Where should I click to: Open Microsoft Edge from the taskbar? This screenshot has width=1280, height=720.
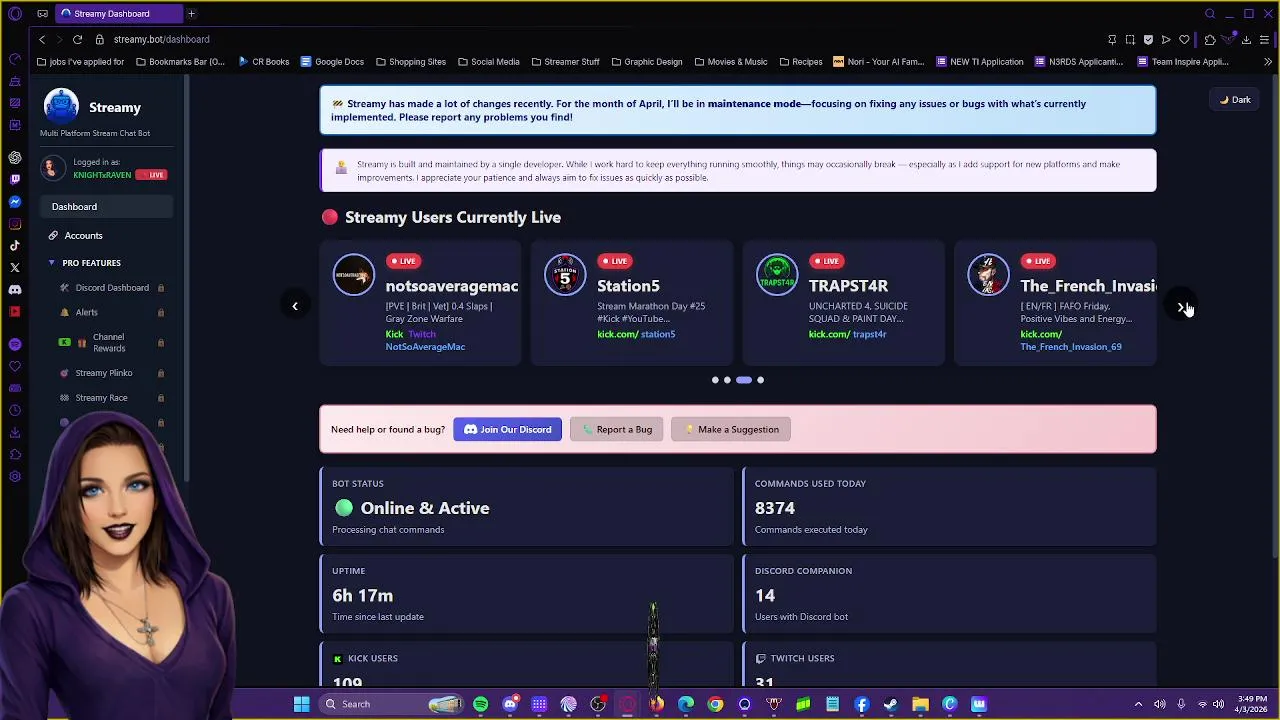(x=686, y=704)
